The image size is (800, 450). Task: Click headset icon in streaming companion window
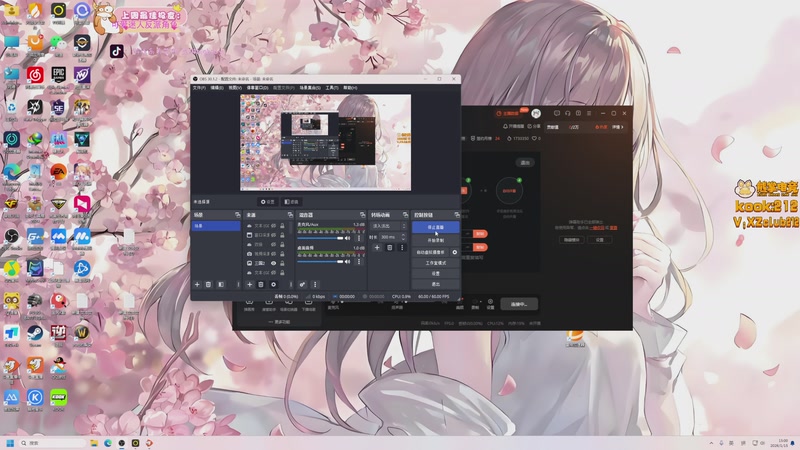pyautogui.click(x=567, y=113)
